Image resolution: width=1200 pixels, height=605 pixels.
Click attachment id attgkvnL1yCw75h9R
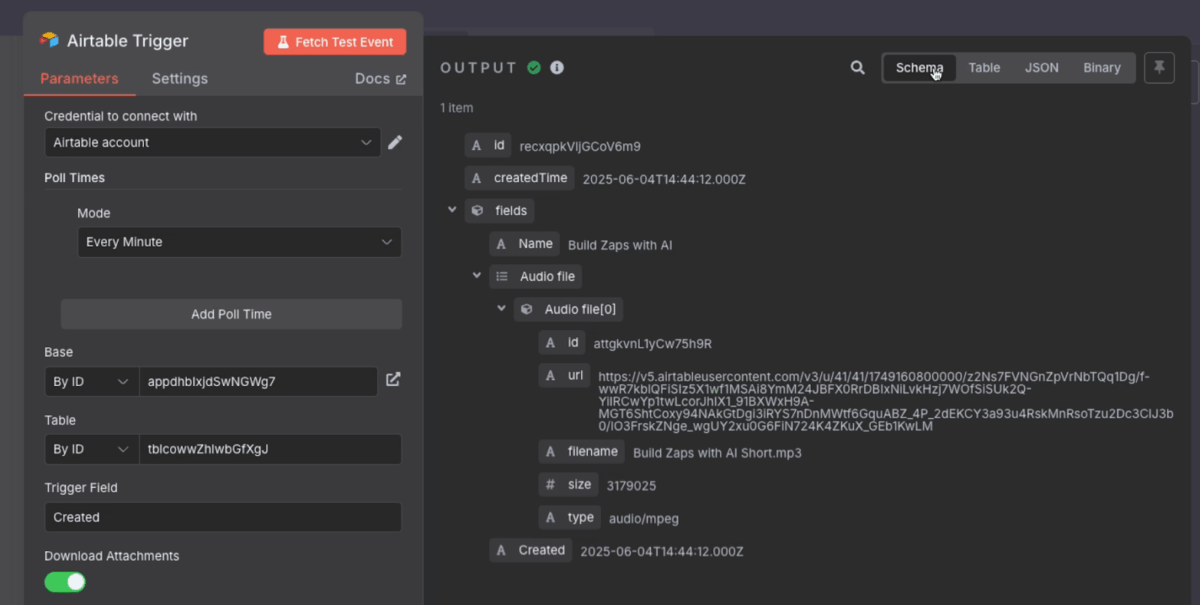(x=652, y=344)
